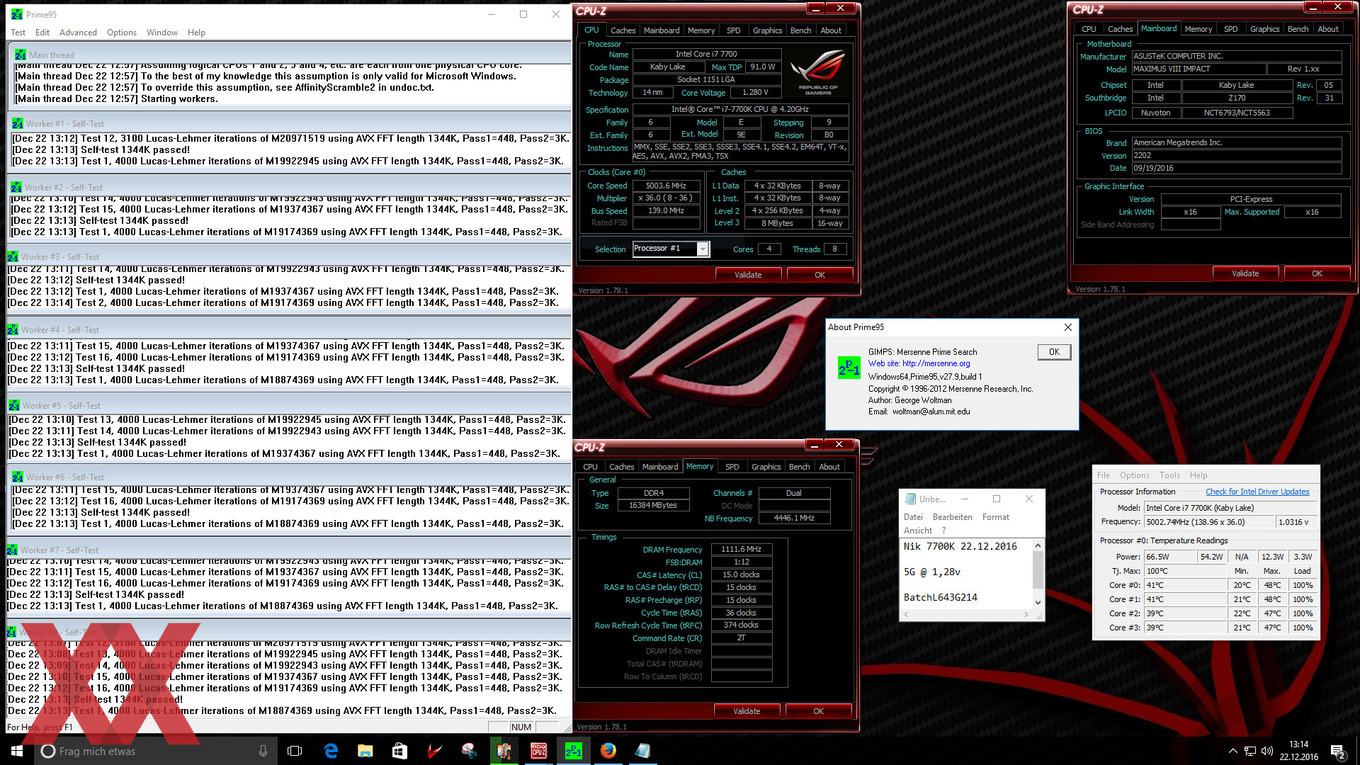Image resolution: width=1360 pixels, height=765 pixels.
Task: Show hidden system tray icons
Action: tap(1232, 751)
